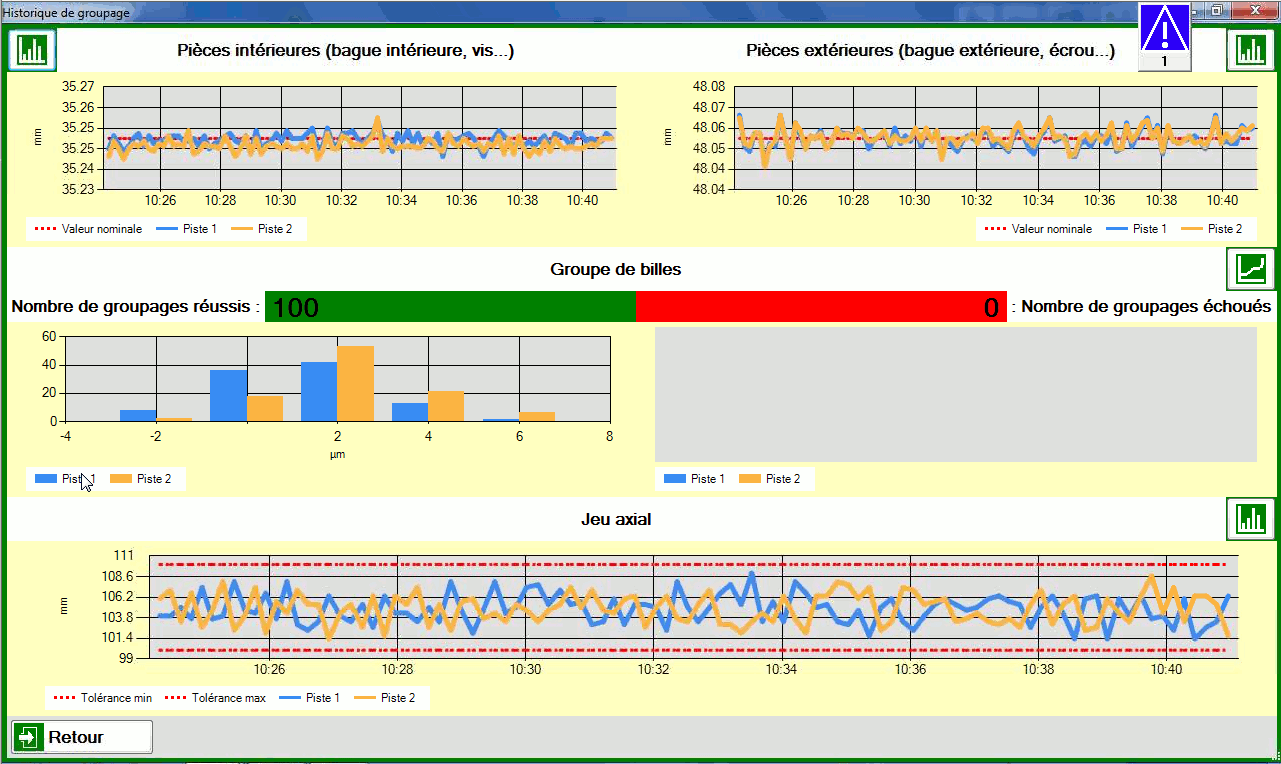
Task: Click the alarm count number under warning sign
Action: click(x=1165, y=62)
